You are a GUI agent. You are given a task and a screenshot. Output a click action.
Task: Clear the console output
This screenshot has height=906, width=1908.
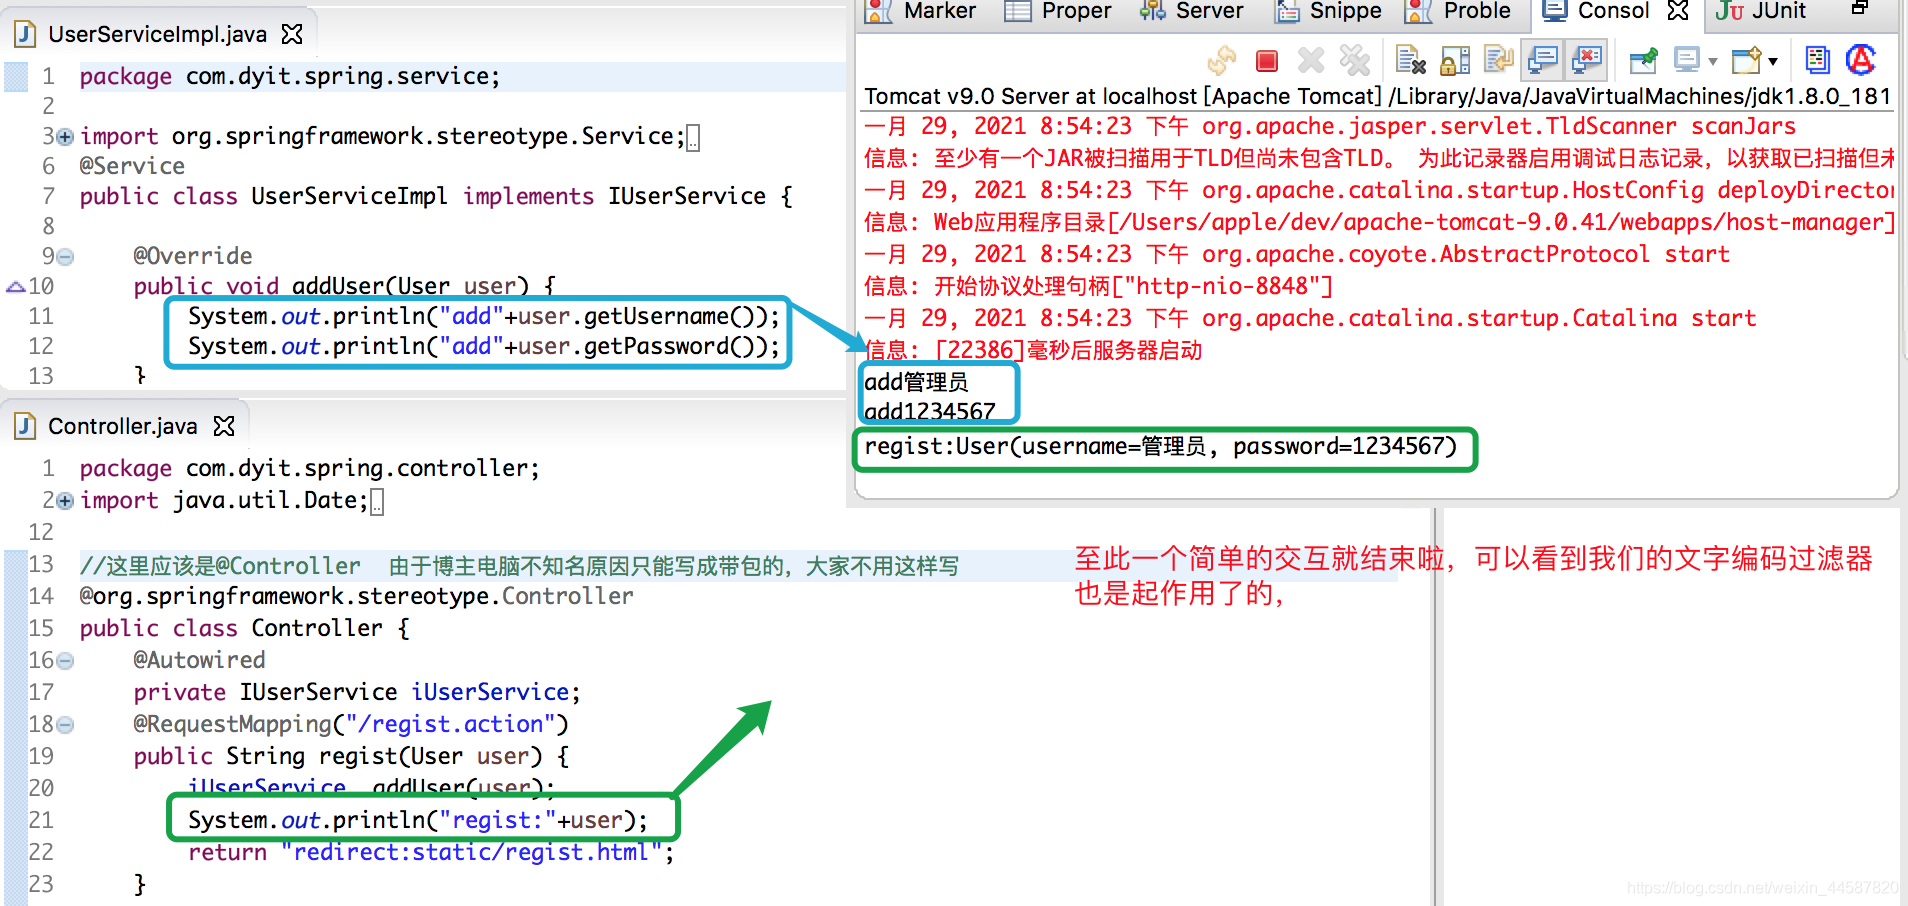pos(1410,61)
